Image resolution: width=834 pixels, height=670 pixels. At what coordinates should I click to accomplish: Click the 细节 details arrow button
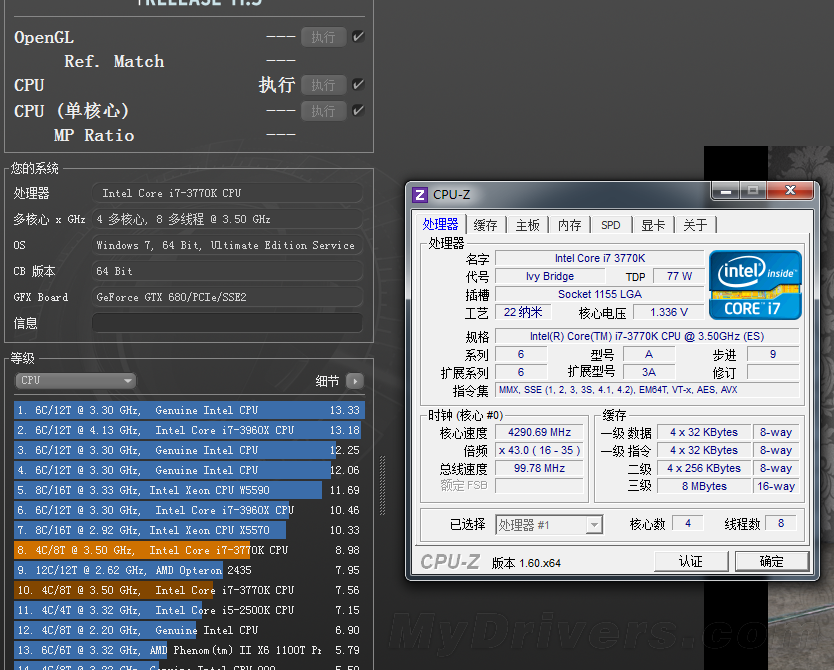tap(355, 381)
